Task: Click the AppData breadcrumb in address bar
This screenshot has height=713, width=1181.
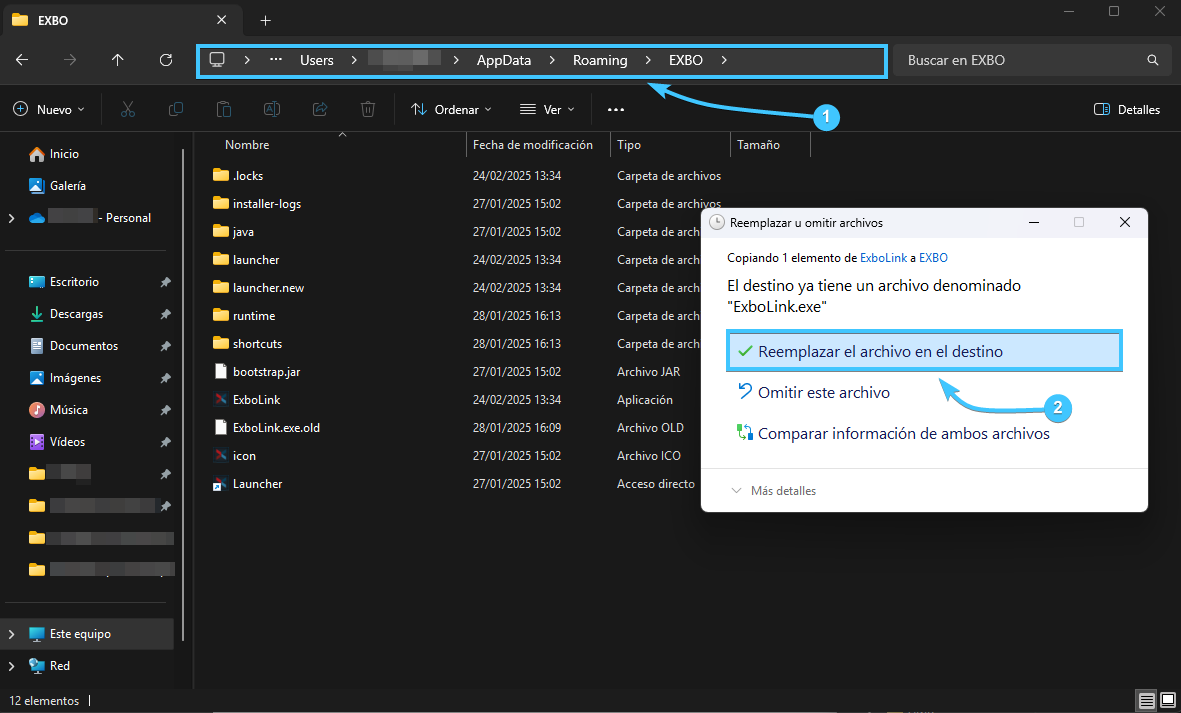Action: (x=504, y=60)
